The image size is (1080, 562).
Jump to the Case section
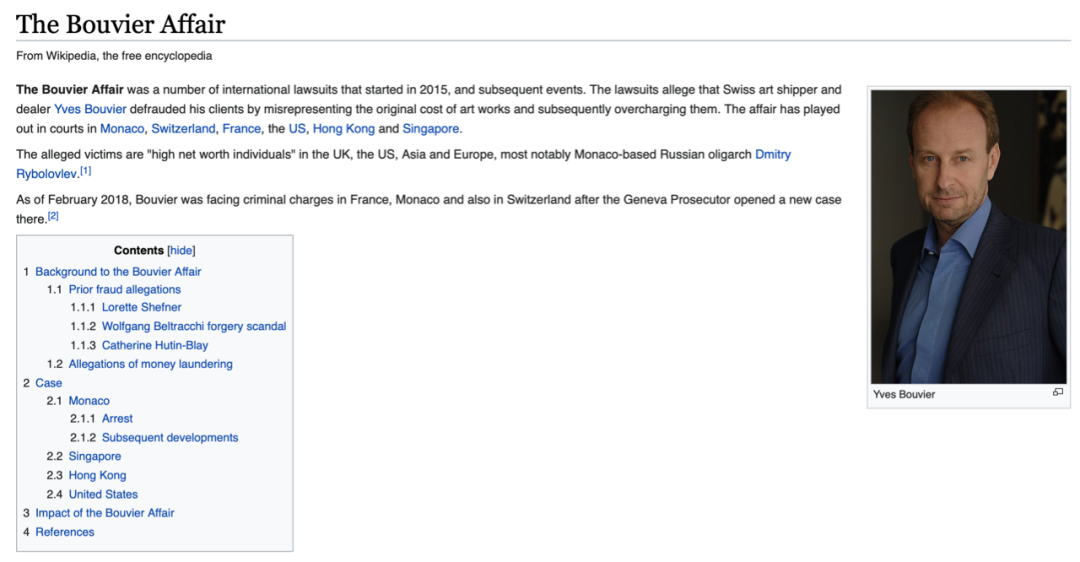(x=48, y=383)
